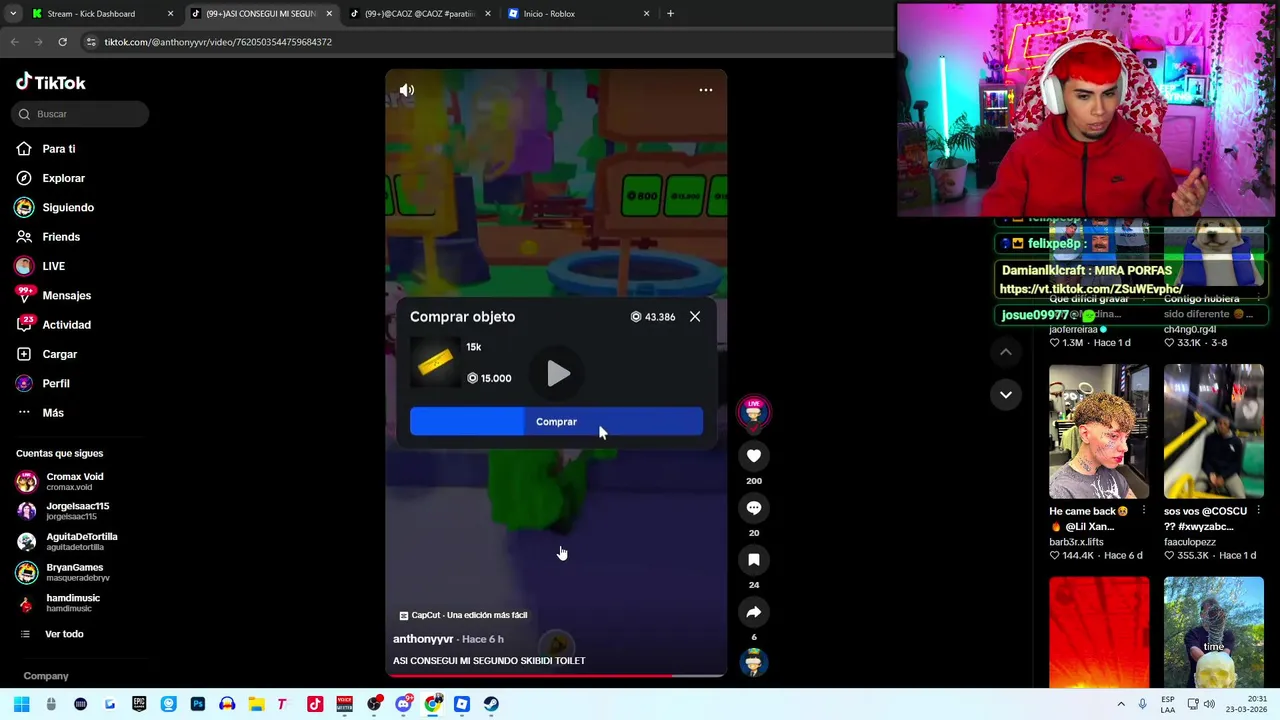Switch to @CAOZ TikTok tab
Image resolution: width=1280 pixels, height=720 pixels.
click(x=420, y=14)
